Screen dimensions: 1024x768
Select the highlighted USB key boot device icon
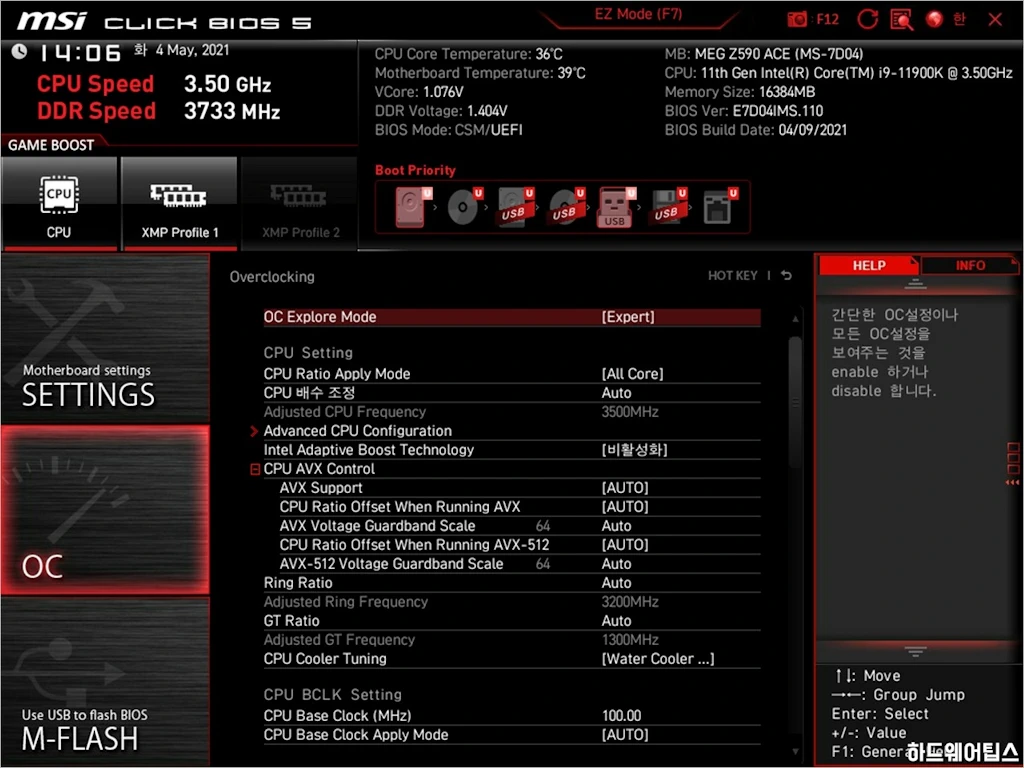click(x=616, y=207)
